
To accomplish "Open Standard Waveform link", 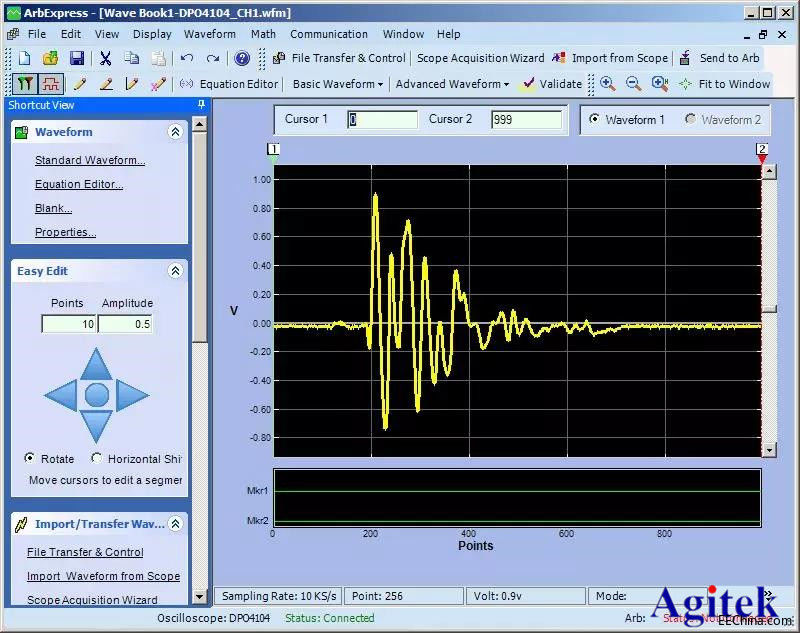I will pyautogui.click(x=90, y=160).
